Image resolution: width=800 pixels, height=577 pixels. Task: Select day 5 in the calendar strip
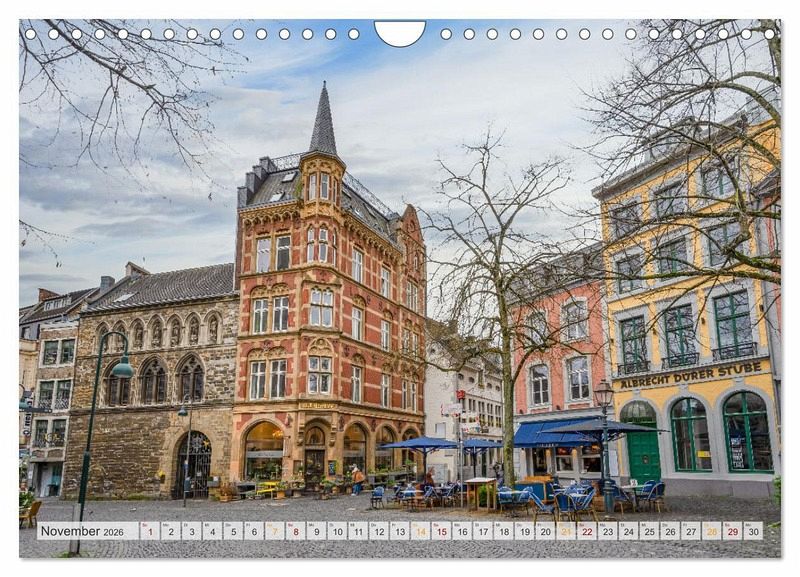point(232,531)
